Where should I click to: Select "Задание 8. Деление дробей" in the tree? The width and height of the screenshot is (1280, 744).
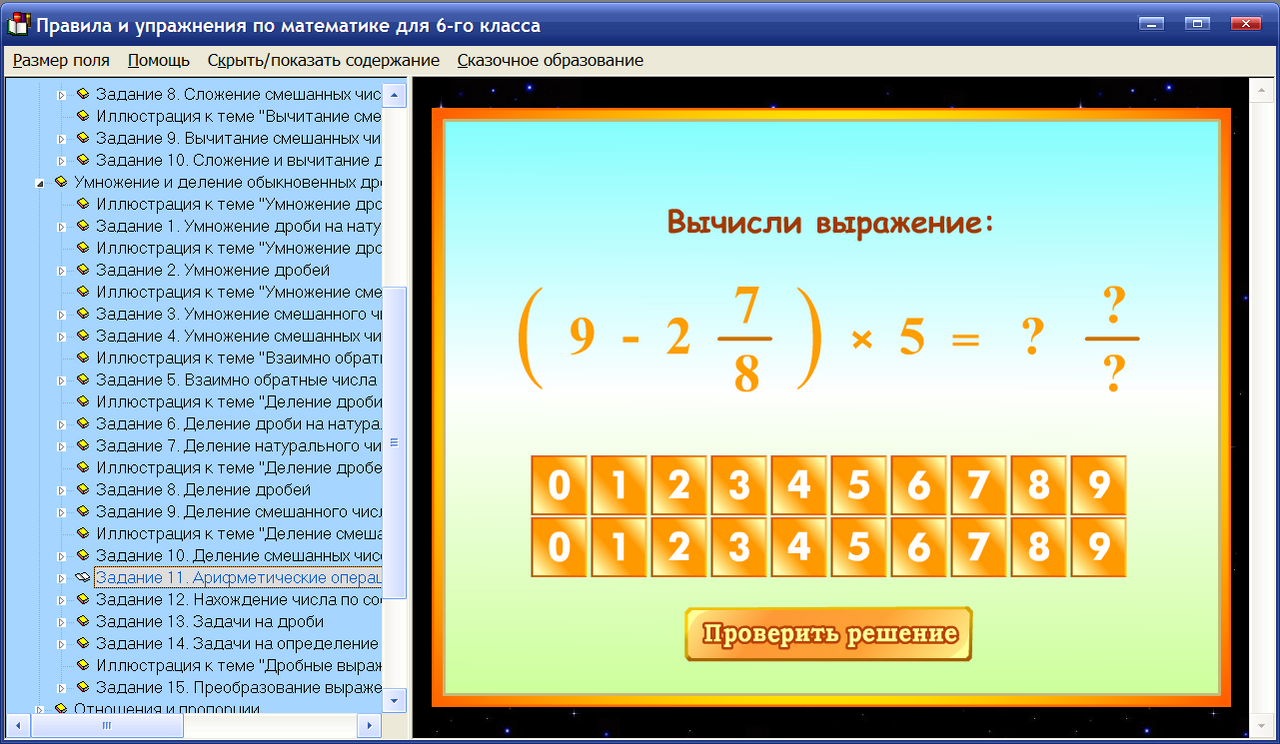200,489
